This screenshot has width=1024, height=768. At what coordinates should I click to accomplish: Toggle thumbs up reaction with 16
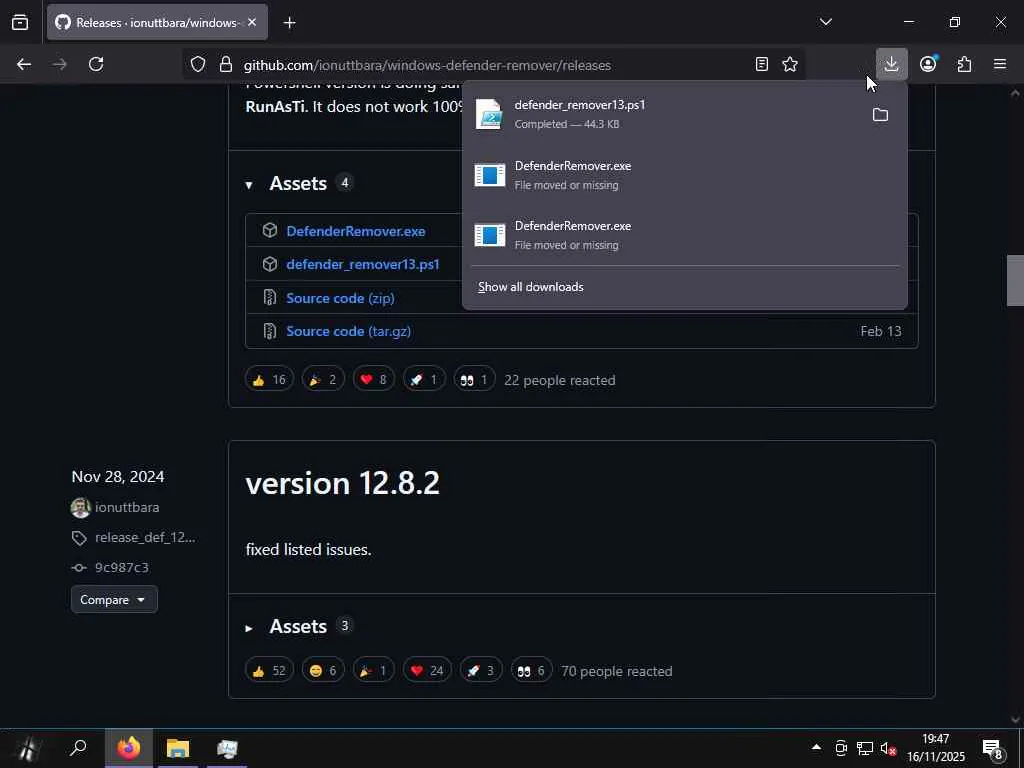269,379
